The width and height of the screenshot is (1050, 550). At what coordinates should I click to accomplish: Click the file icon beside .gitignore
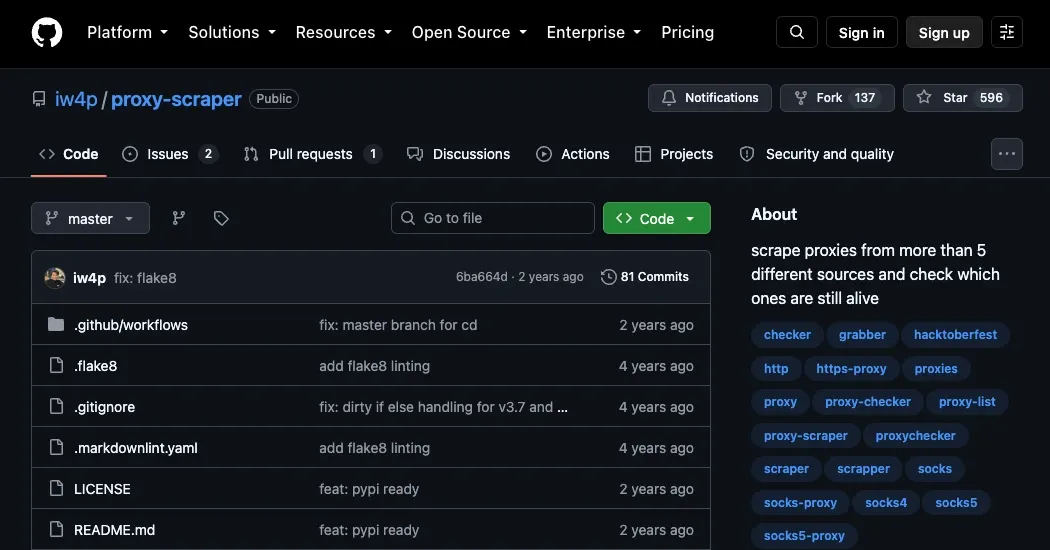[56, 407]
